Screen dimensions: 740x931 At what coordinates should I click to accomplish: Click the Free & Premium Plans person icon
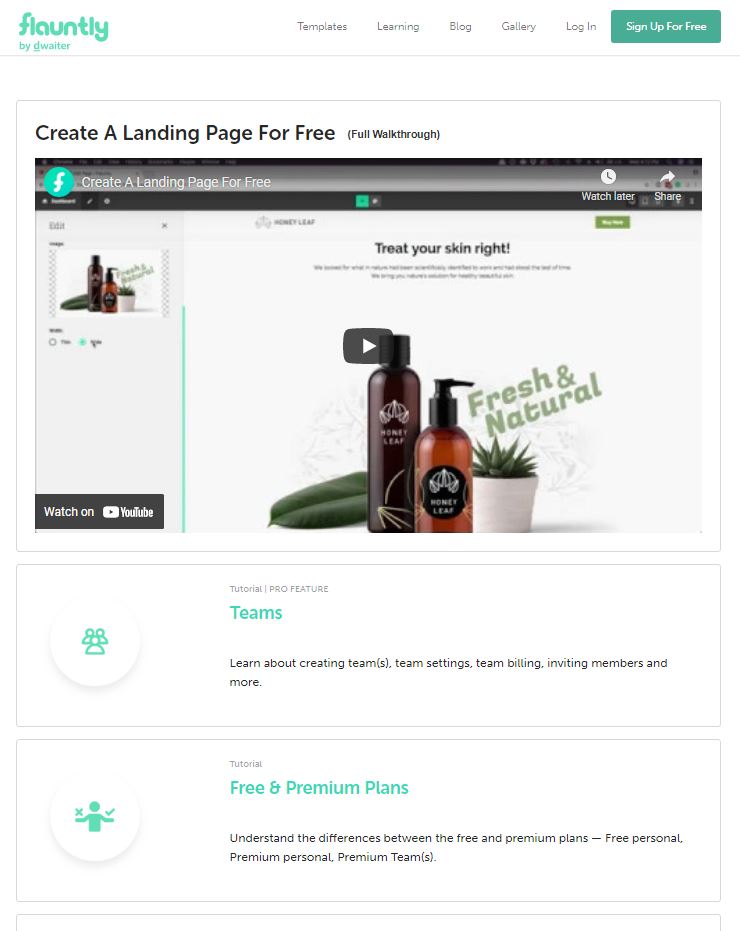[x=95, y=816]
